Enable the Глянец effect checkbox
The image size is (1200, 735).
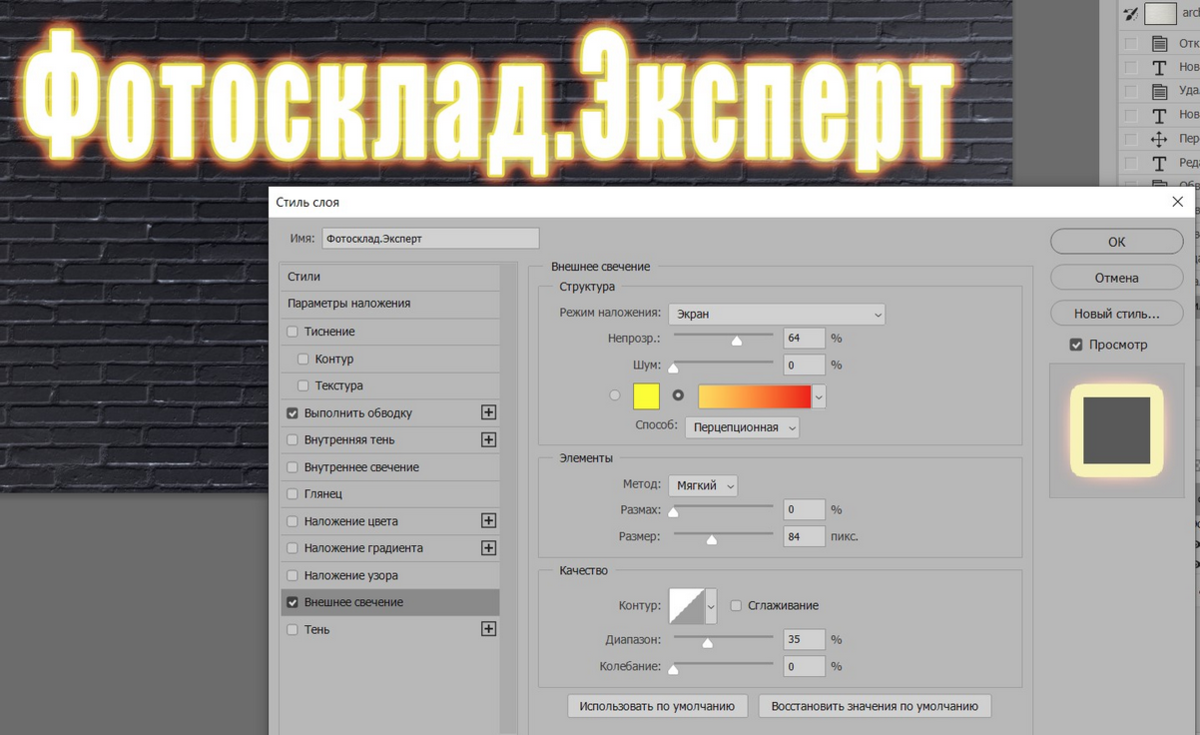tap(292, 494)
